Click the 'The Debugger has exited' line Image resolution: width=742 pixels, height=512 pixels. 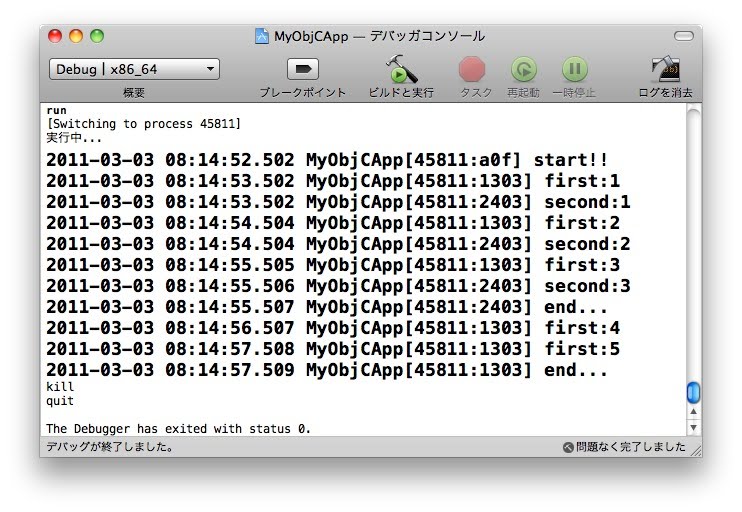tap(179, 428)
